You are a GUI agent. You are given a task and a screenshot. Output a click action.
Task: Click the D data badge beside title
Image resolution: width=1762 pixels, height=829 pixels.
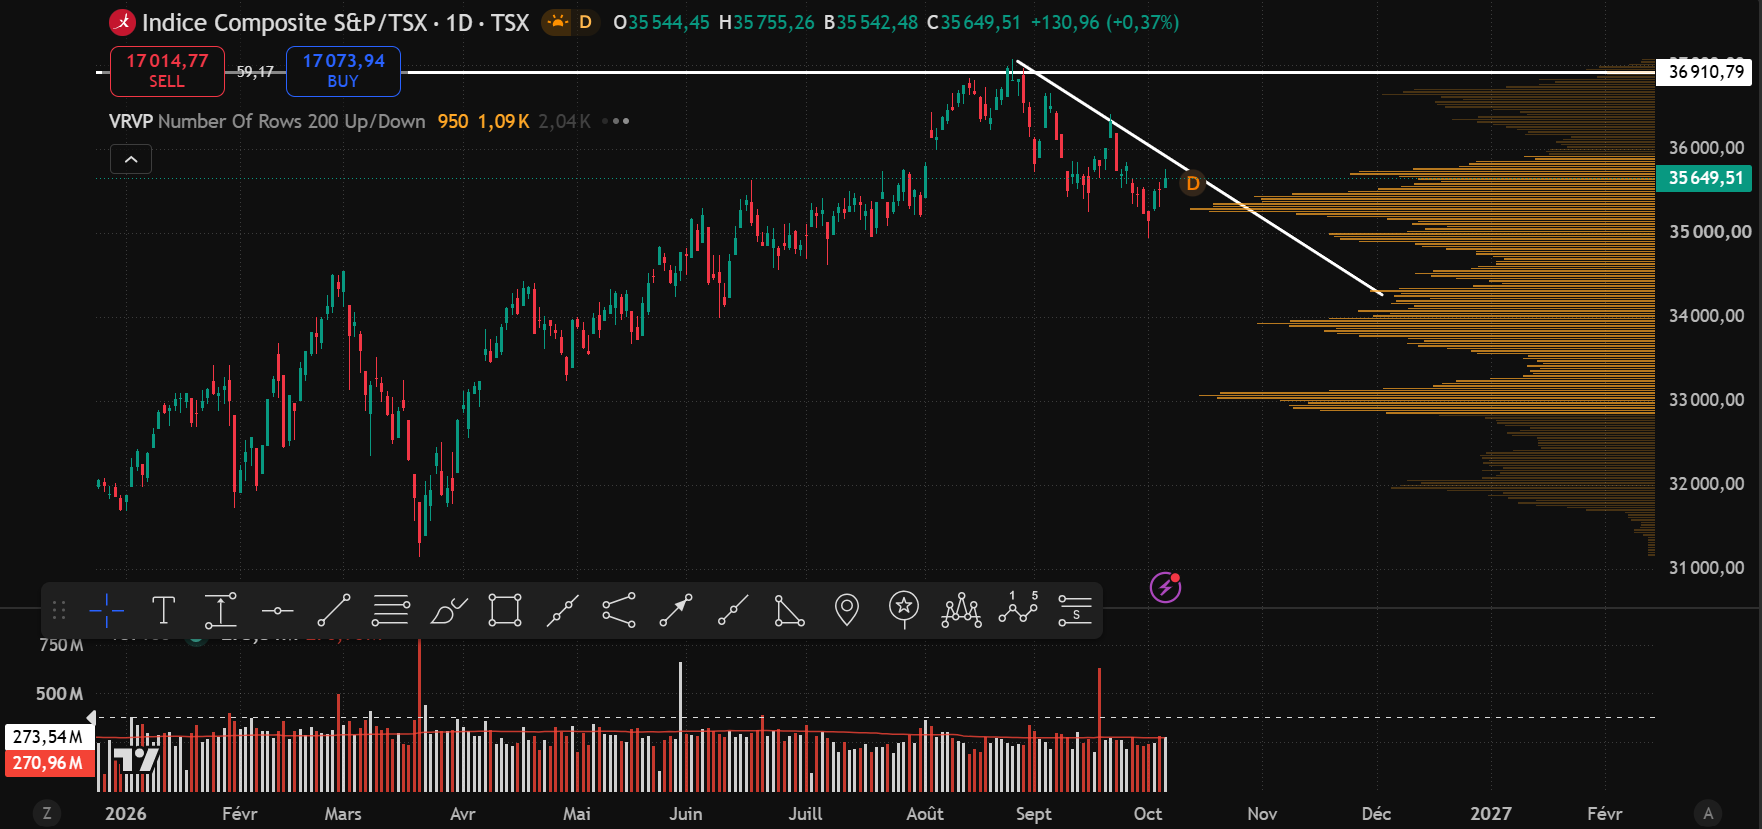(x=585, y=22)
